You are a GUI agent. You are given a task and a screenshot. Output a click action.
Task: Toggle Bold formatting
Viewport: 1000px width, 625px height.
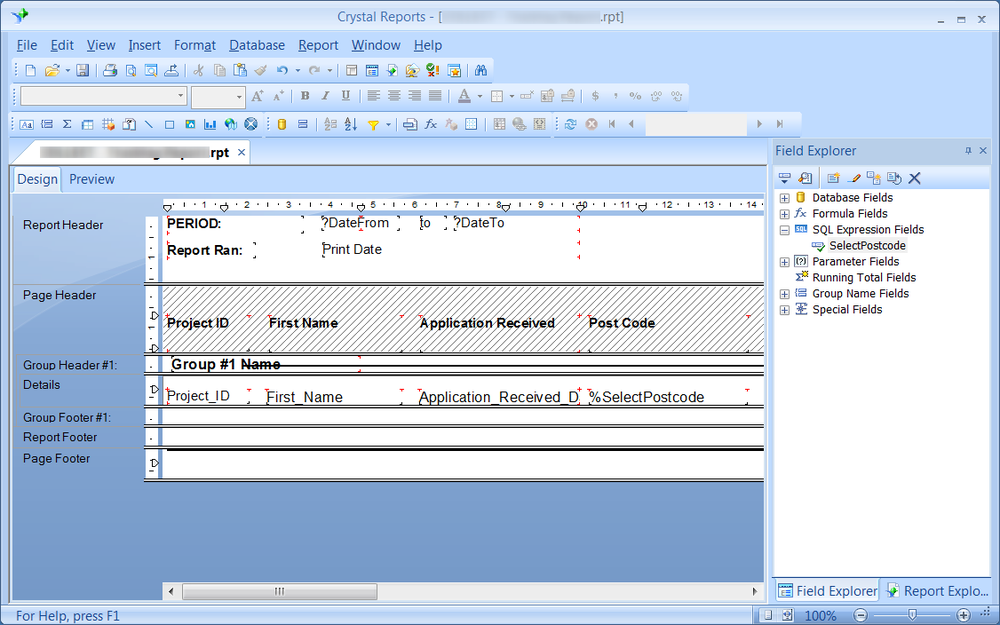tap(305, 96)
